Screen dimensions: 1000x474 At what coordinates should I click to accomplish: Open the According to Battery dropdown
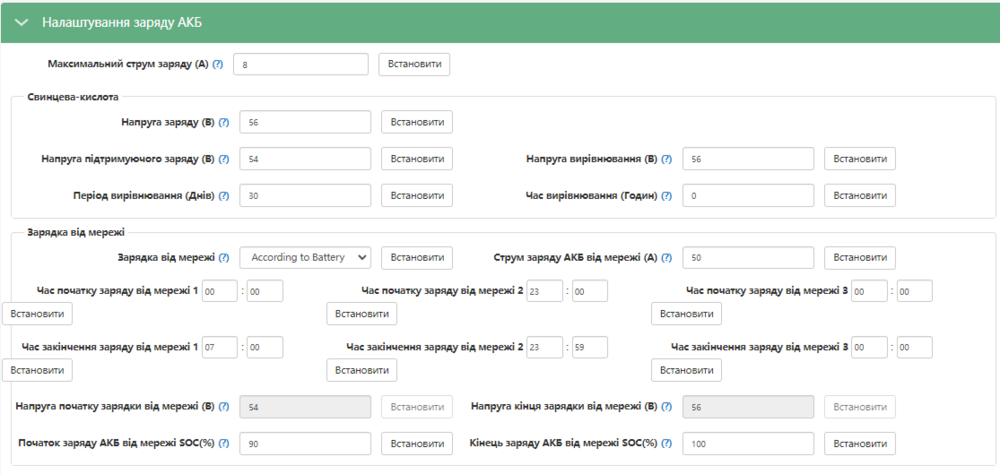coord(305,258)
